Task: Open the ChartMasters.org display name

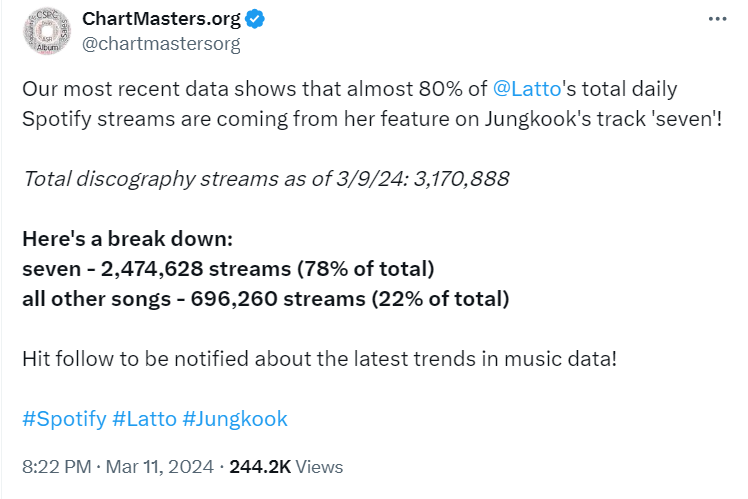Action: (161, 20)
